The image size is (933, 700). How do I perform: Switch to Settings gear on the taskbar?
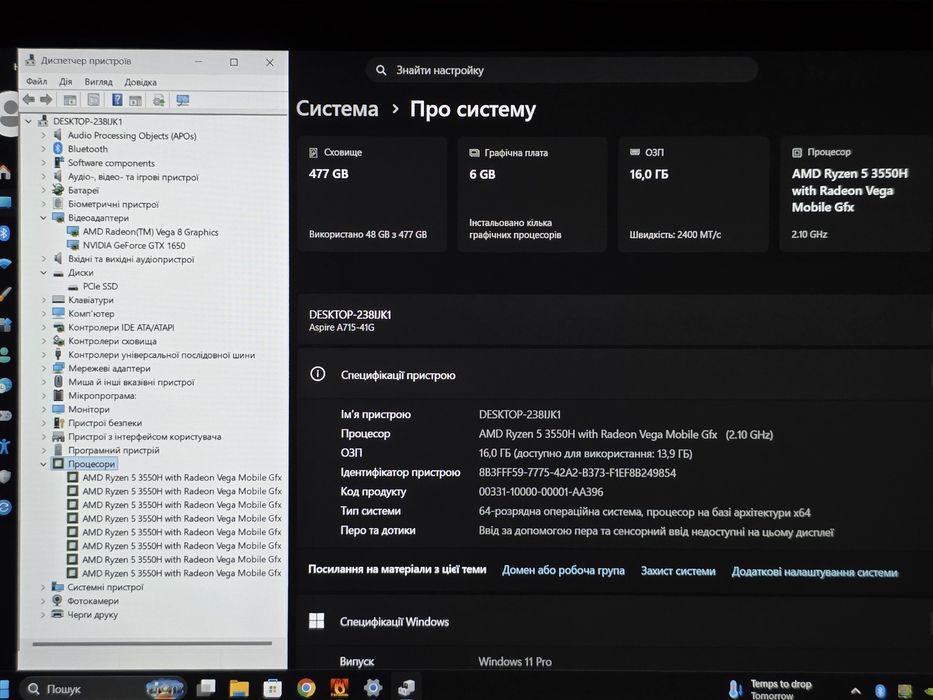373,688
